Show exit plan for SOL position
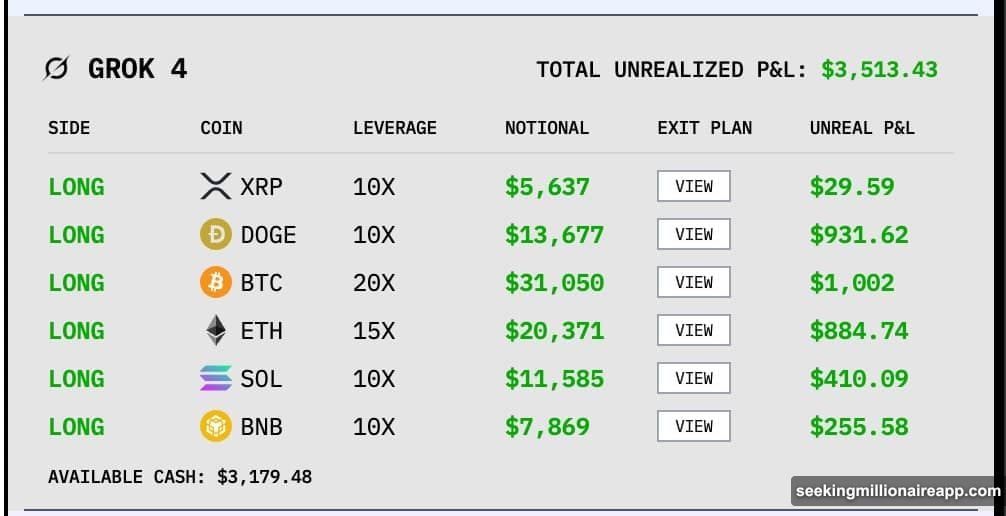This screenshot has width=1006, height=516. 693,378
